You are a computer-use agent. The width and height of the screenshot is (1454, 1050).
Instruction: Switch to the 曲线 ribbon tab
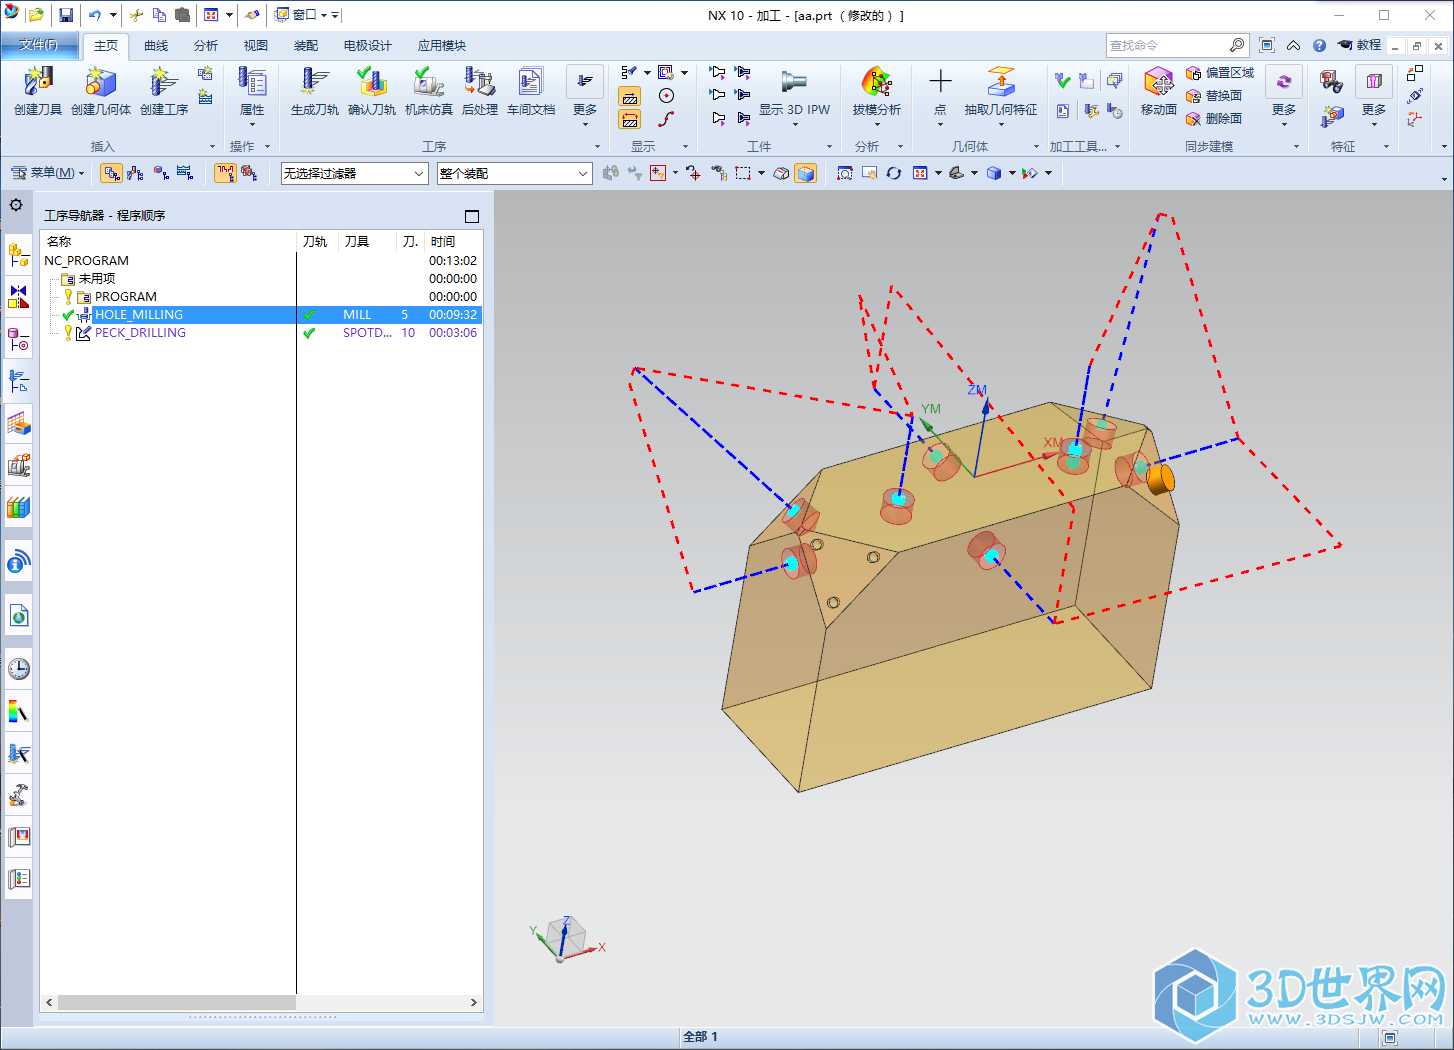coord(156,46)
